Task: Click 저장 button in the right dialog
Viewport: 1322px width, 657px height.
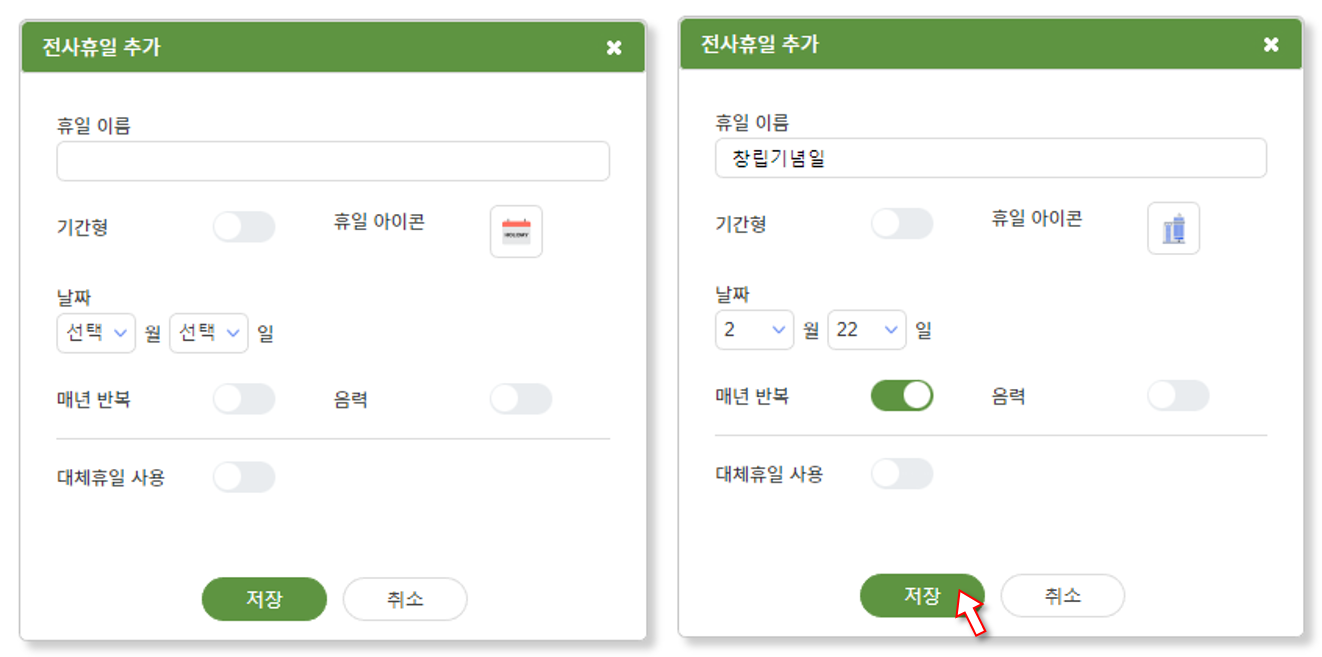Action: pos(922,595)
